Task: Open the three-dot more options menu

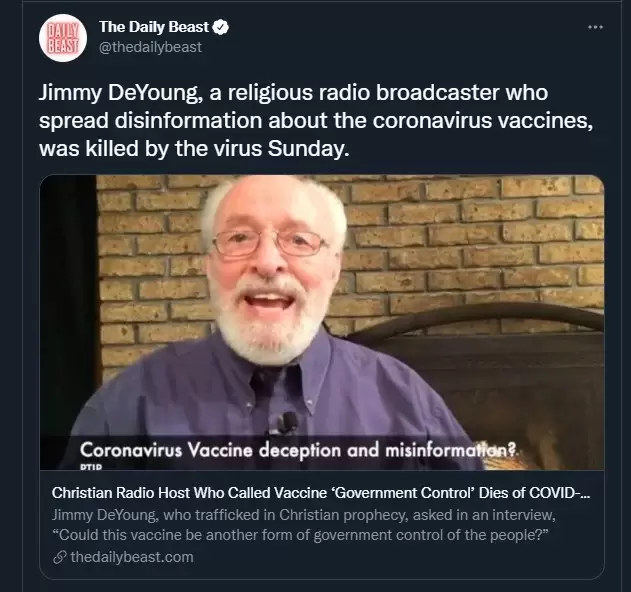Action: coord(596,27)
